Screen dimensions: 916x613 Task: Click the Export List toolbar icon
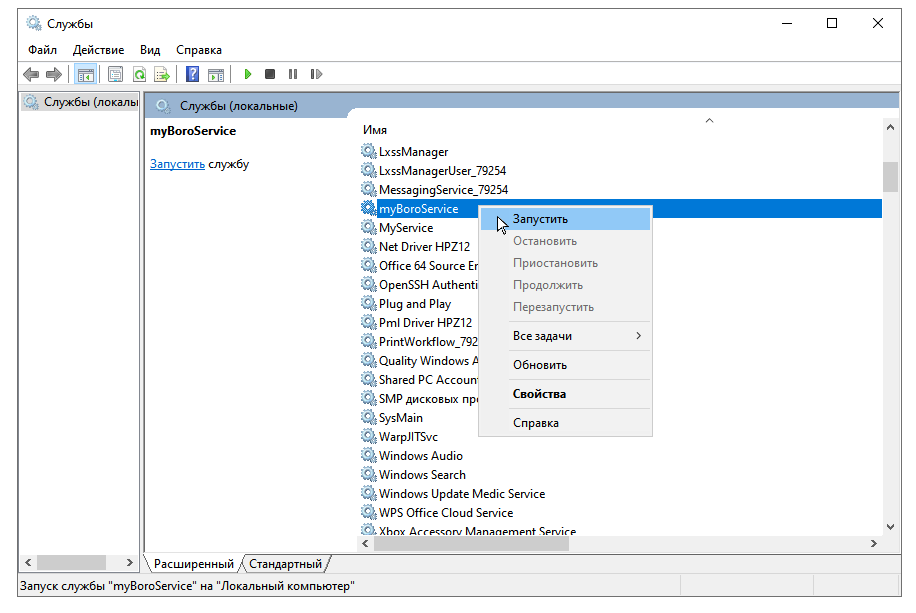(x=161, y=74)
